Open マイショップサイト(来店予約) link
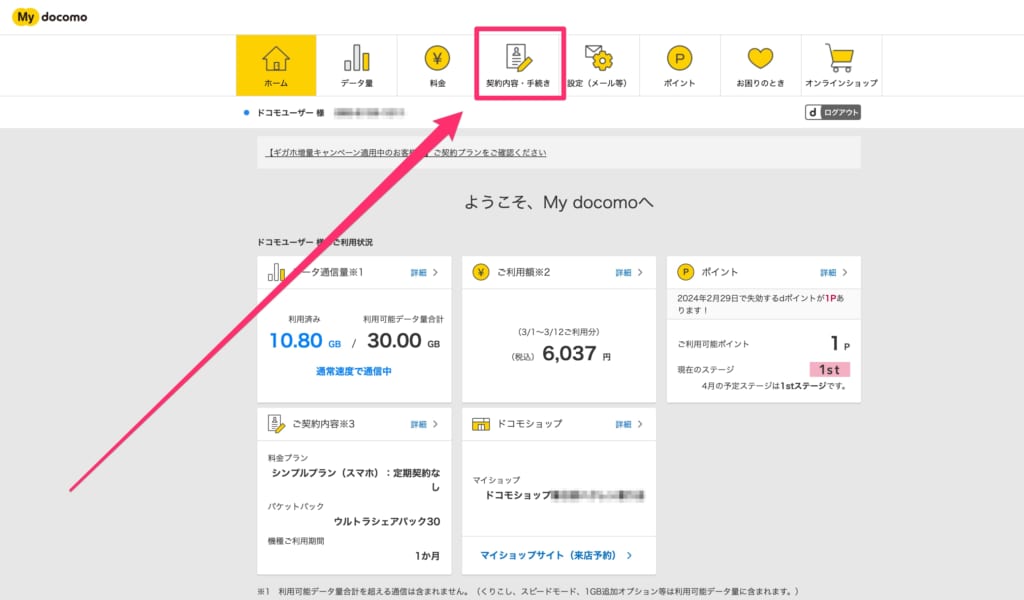 548,556
